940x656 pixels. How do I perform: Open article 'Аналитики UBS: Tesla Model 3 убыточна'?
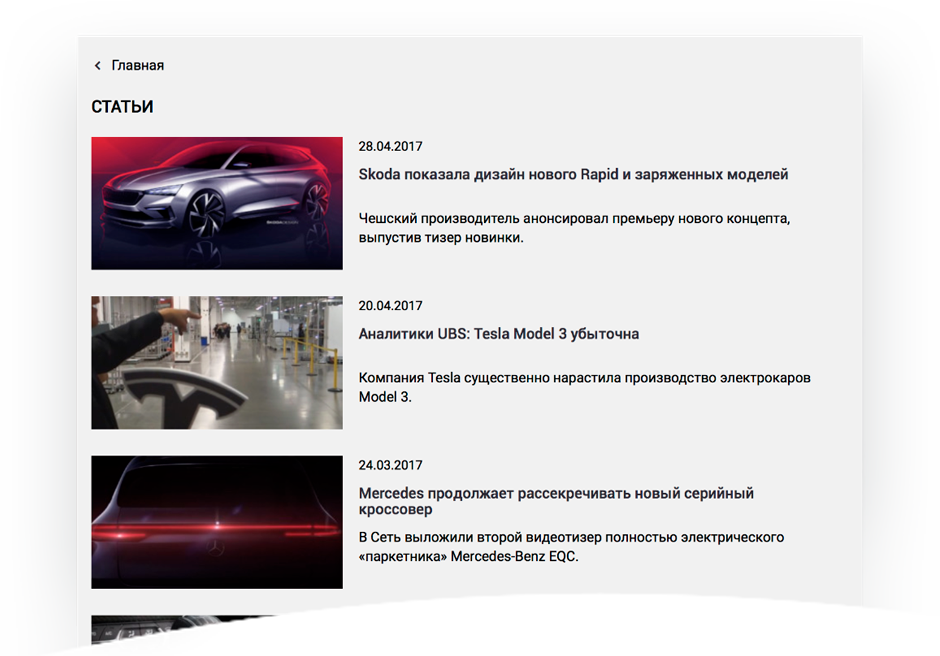tap(499, 334)
